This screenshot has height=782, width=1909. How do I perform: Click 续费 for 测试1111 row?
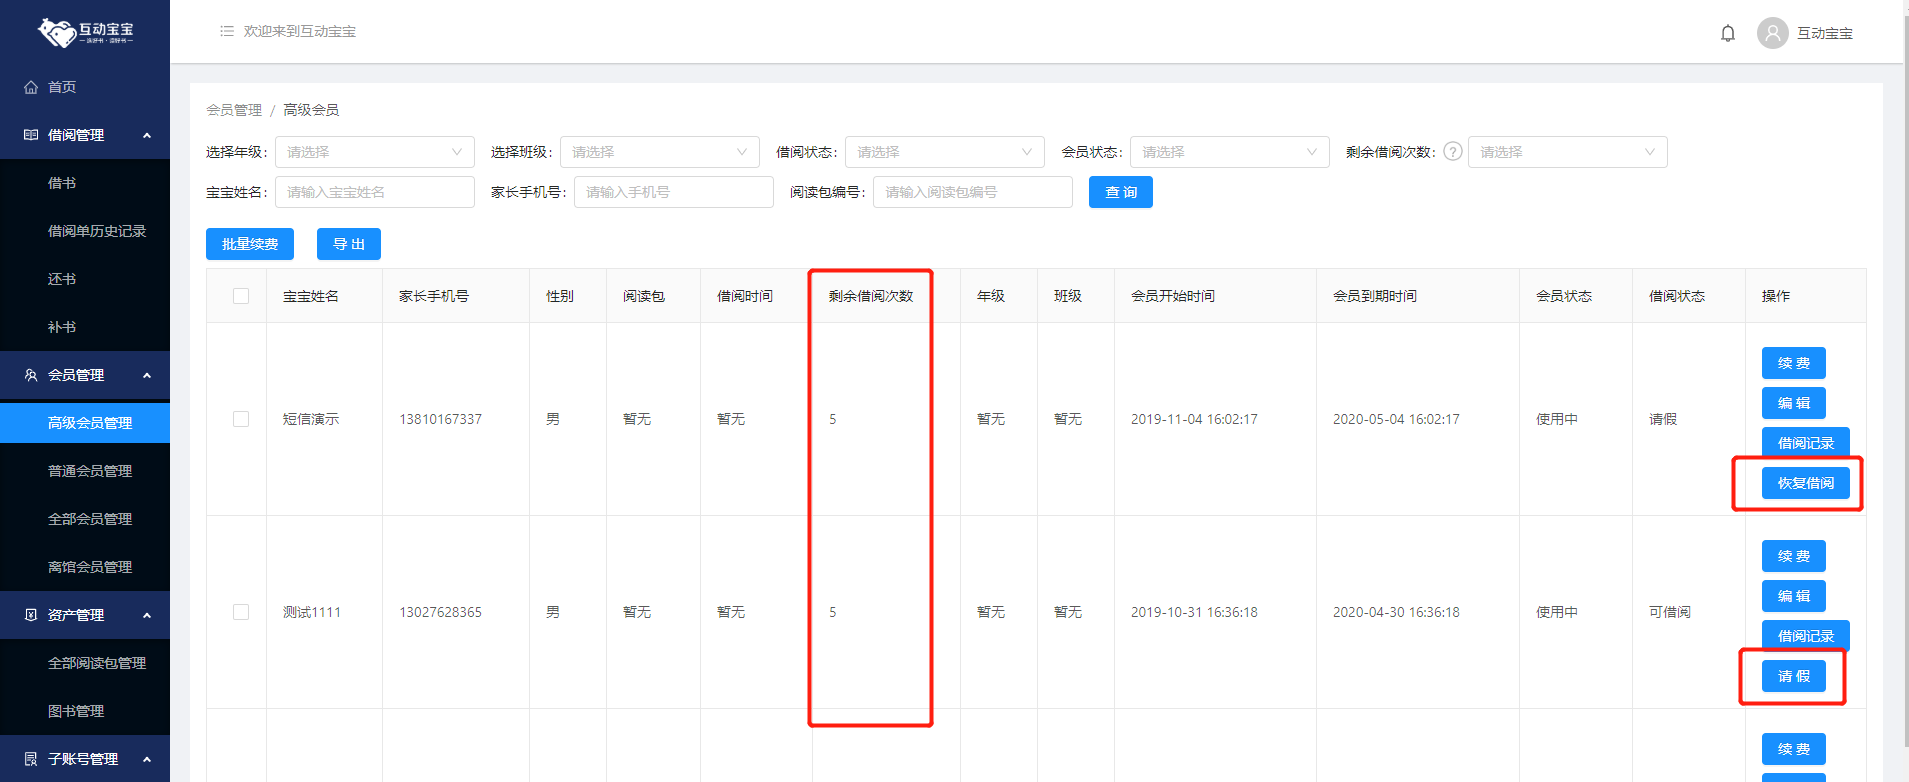point(1794,556)
